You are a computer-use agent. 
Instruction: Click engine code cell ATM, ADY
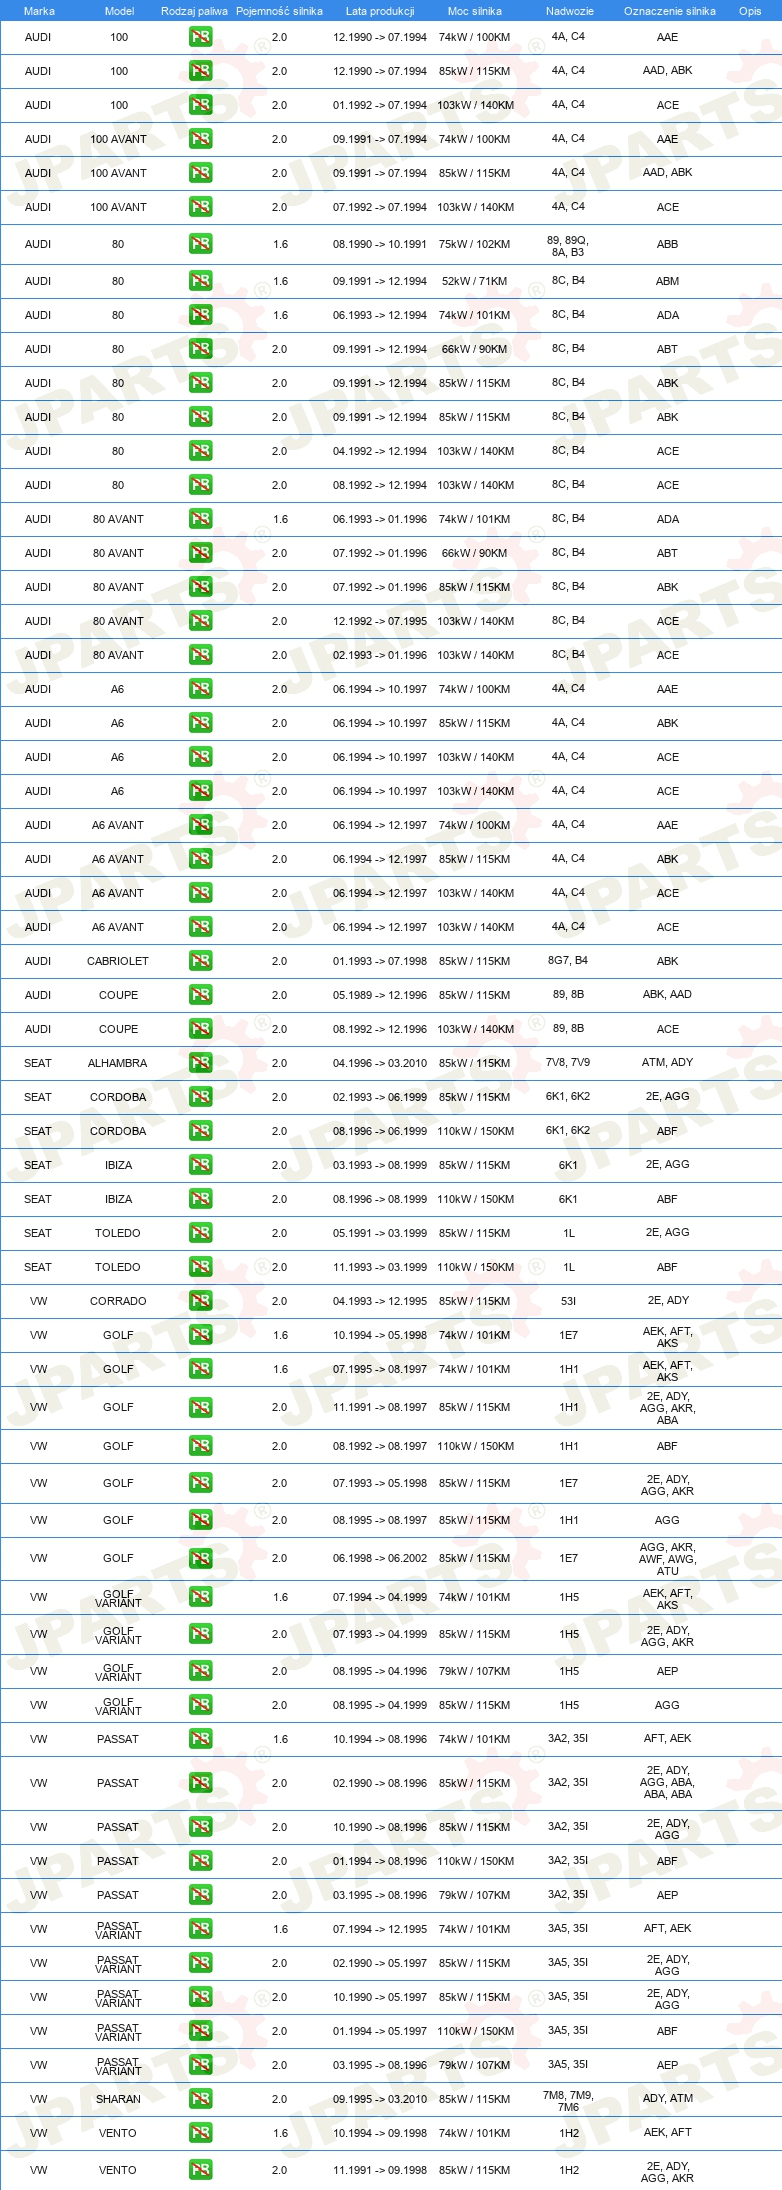click(667, 1062)
